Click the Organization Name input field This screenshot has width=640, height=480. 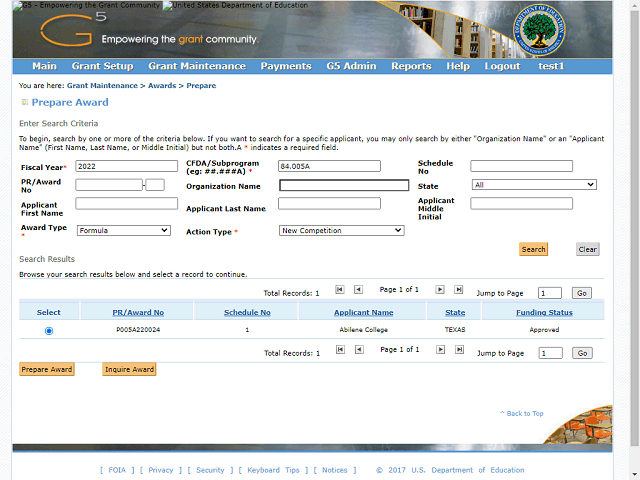[x=344, y=185]
